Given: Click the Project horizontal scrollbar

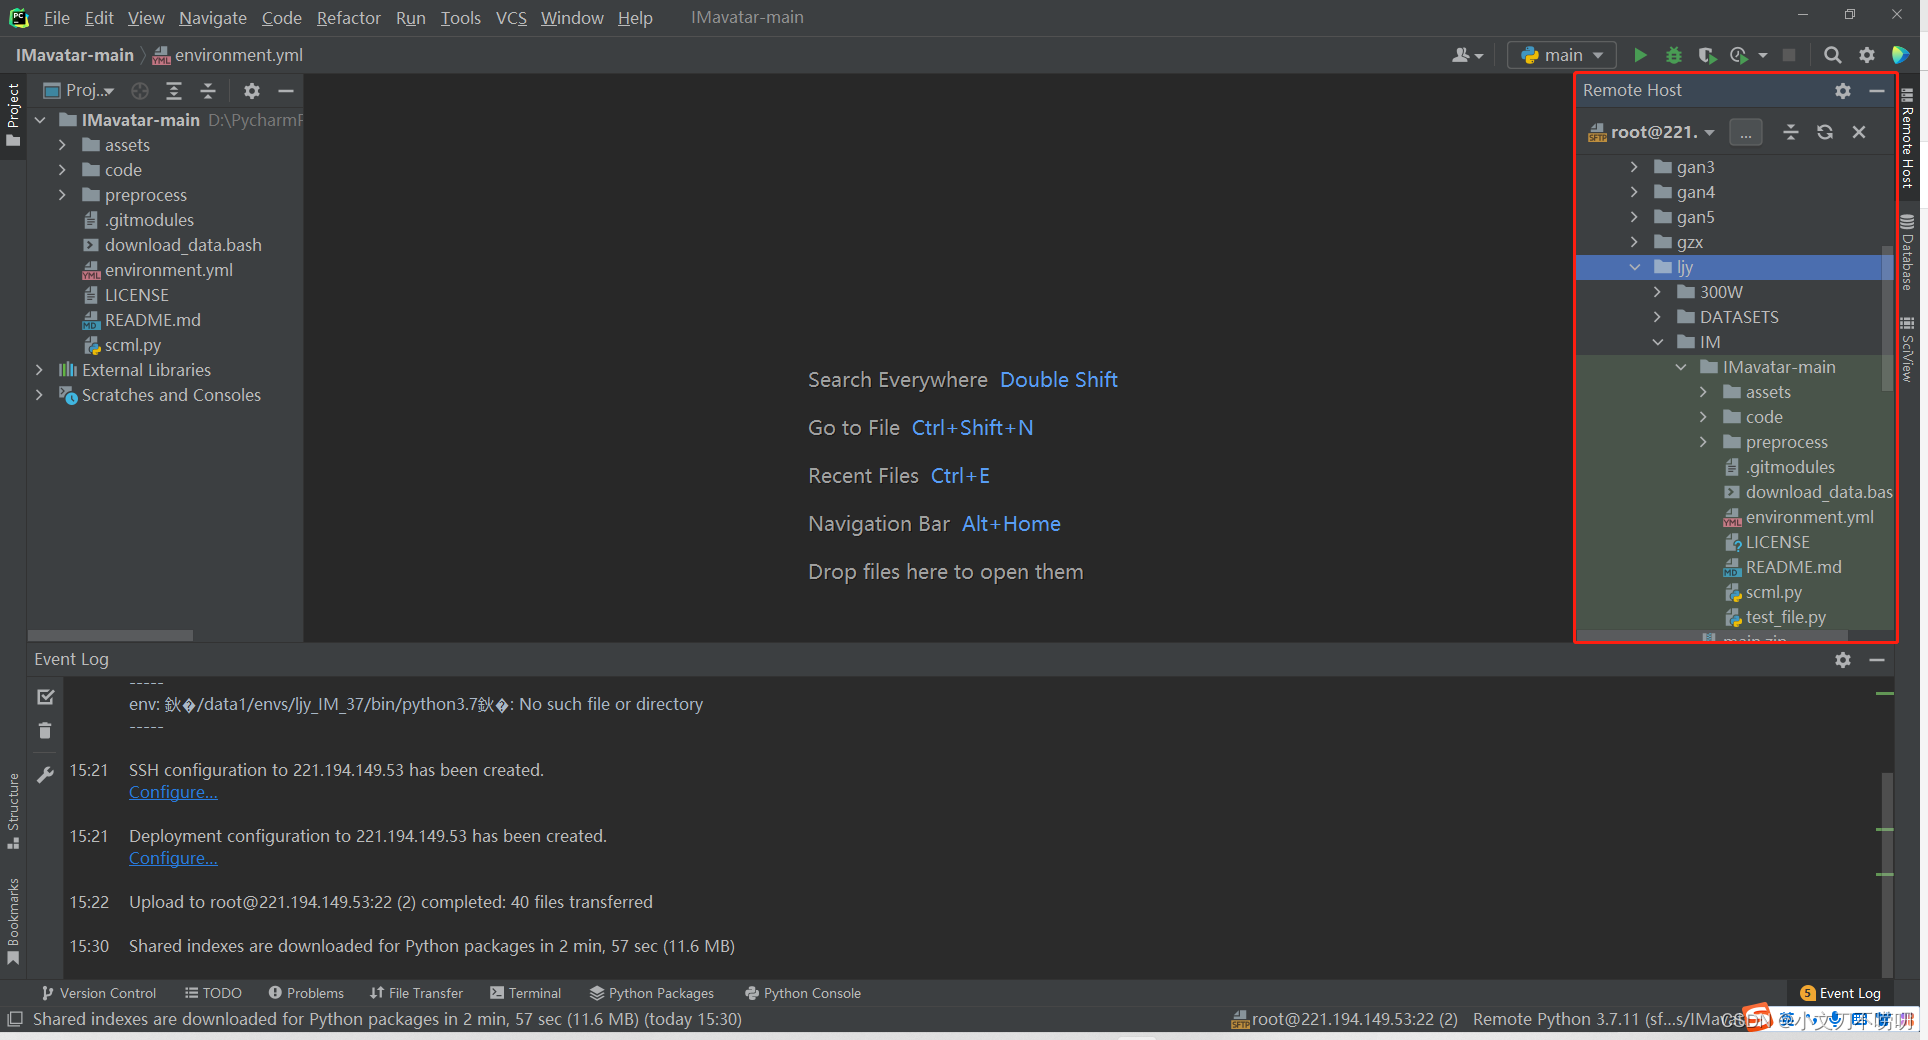Looking at the screenshot, I should [x=110, y=635].
